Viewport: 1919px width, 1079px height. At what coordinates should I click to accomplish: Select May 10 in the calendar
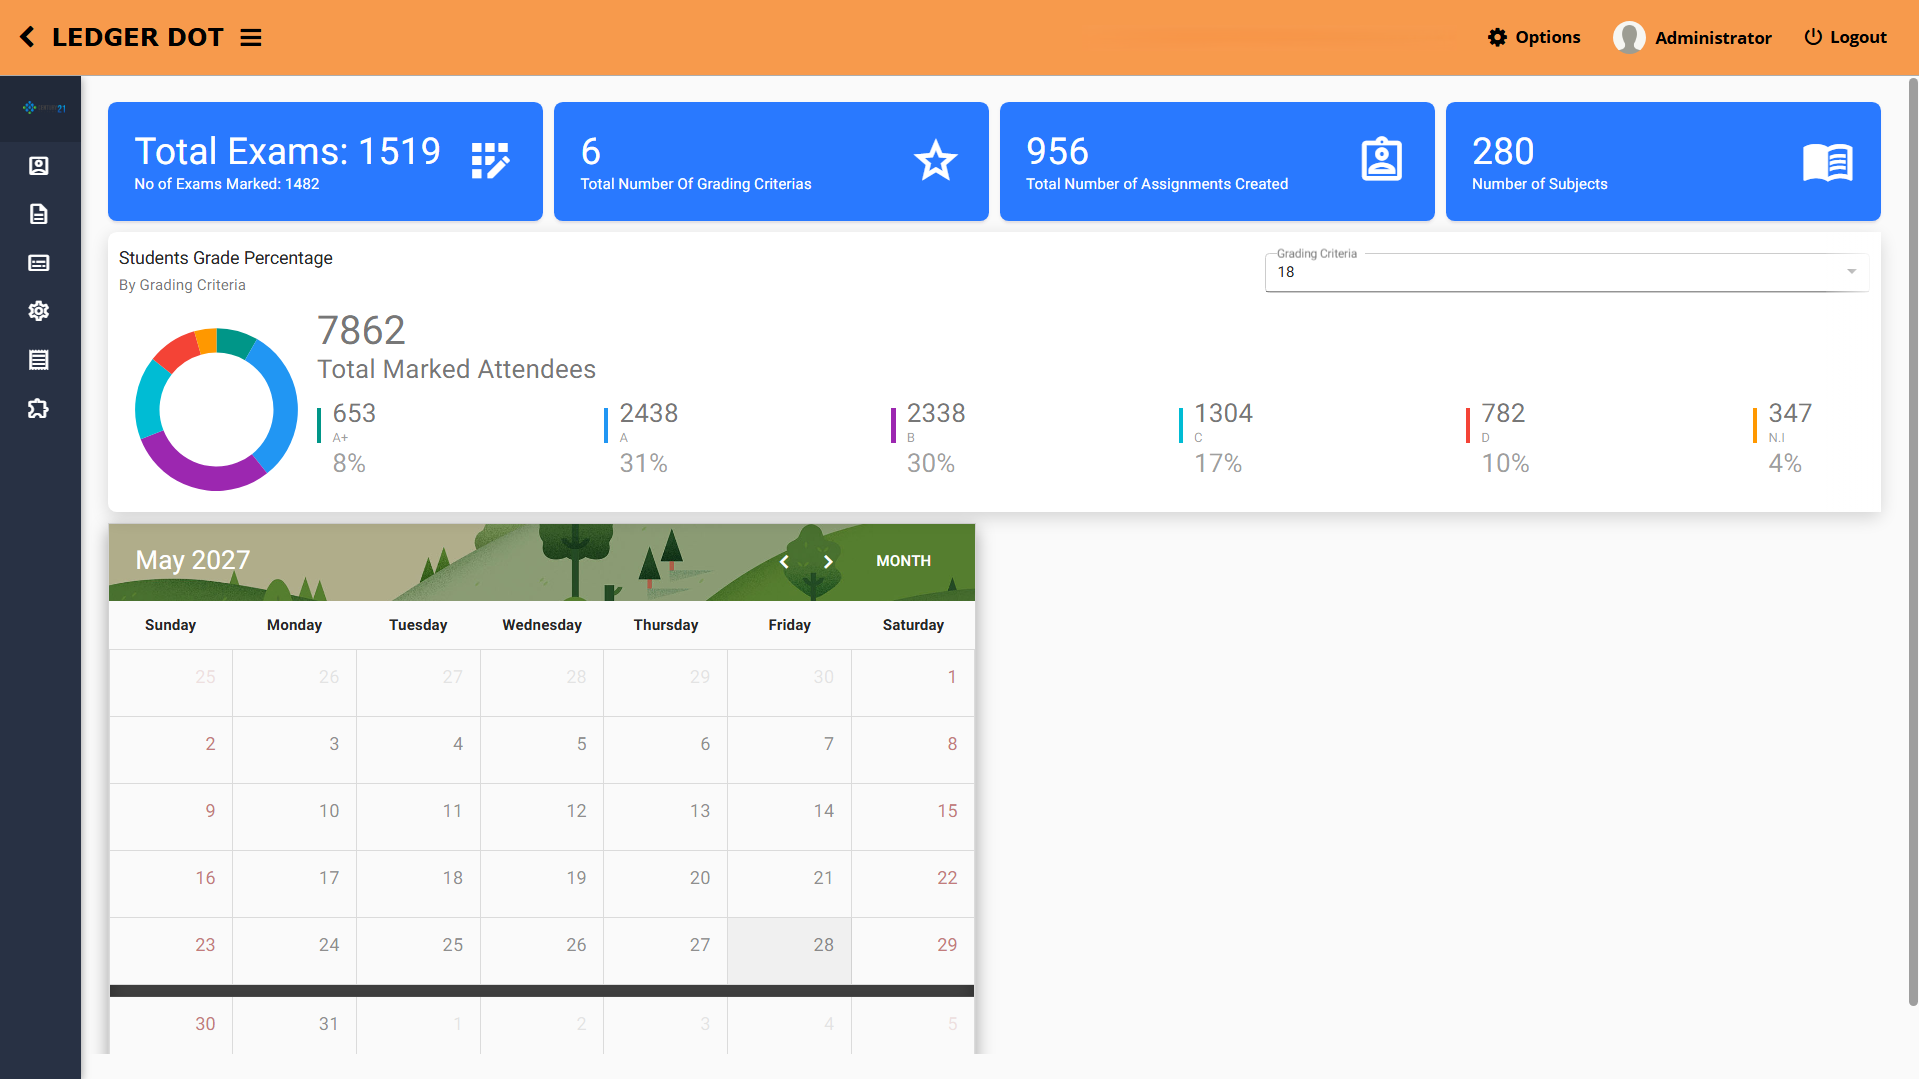click(x=294, y=817)
